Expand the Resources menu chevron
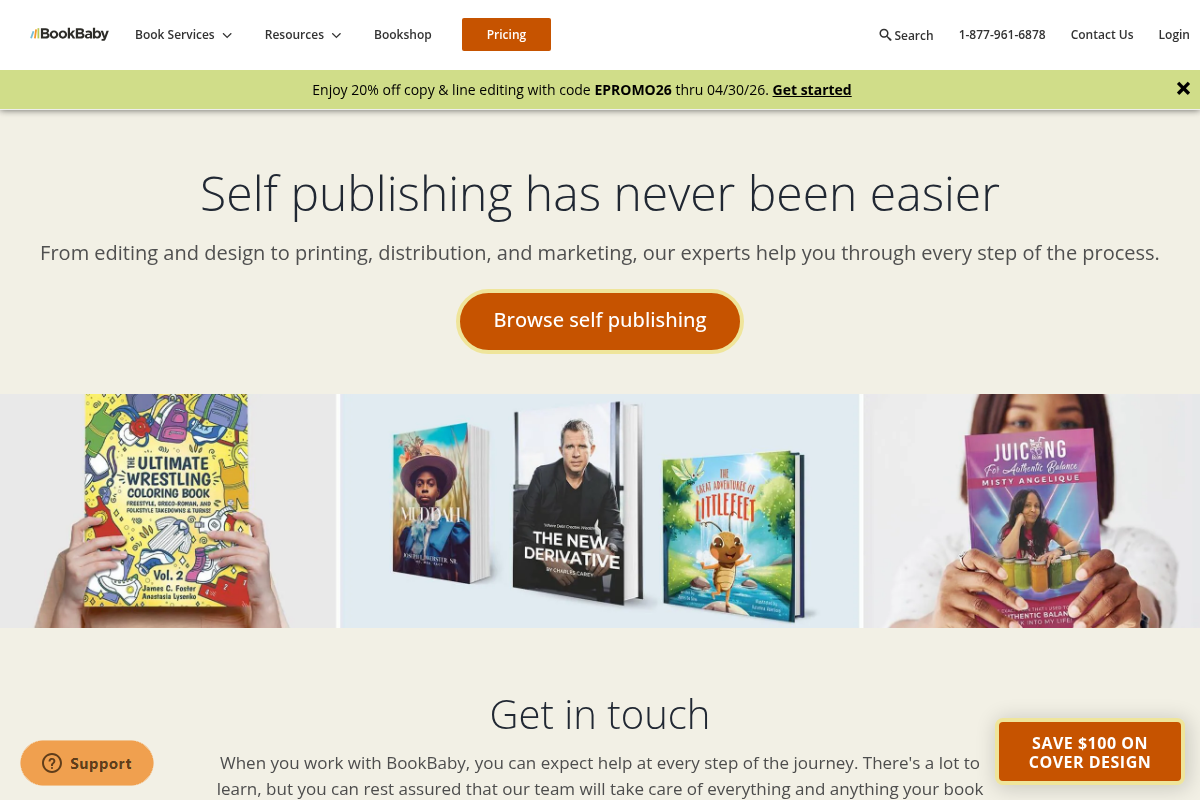Image resolution: width=1200 pixels, height=800 pixels. point(336,35)
